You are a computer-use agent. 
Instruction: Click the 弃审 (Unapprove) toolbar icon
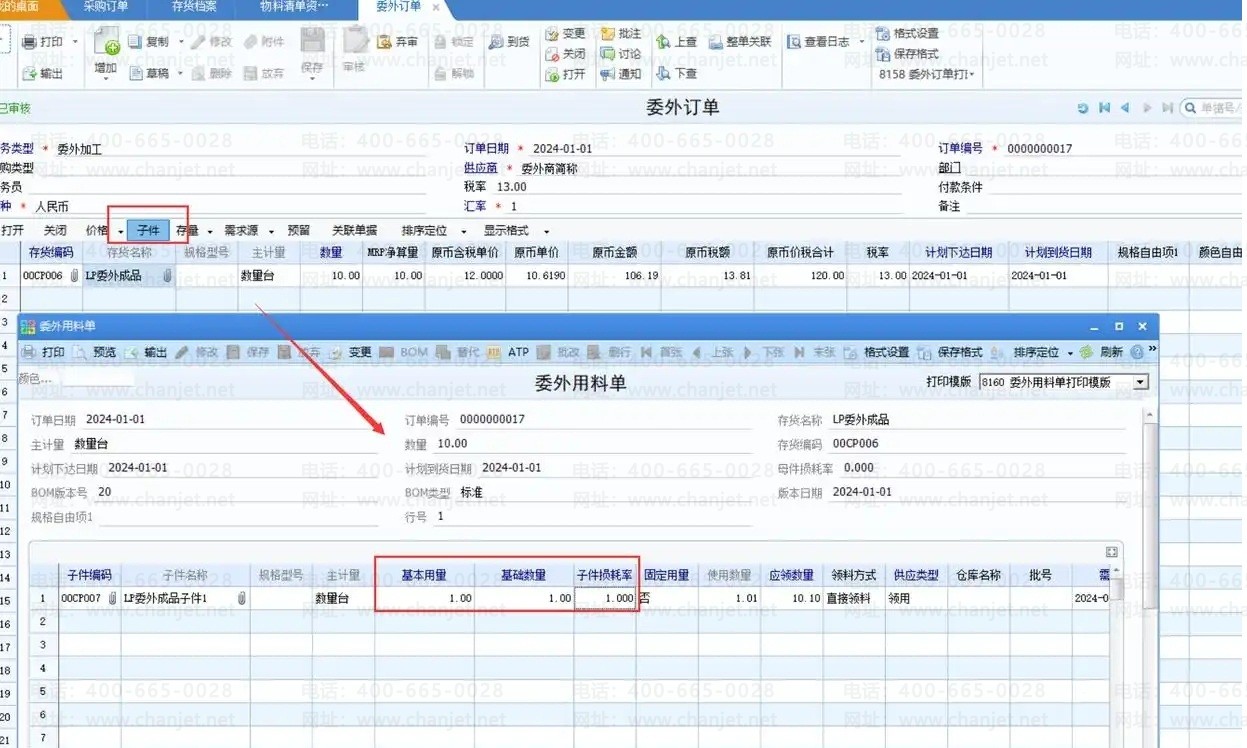click(385, 42)
